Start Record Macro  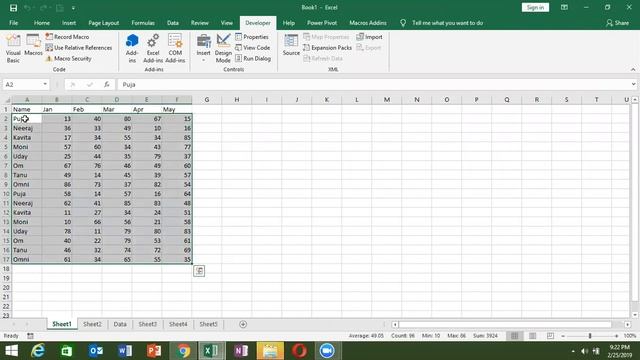click(x=67, y=37)
